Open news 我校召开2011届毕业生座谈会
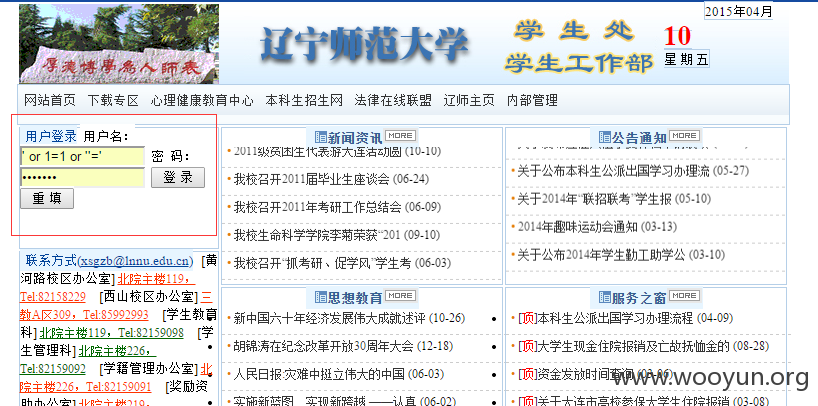Screen dimensions: 818x406 coord(311,180)
